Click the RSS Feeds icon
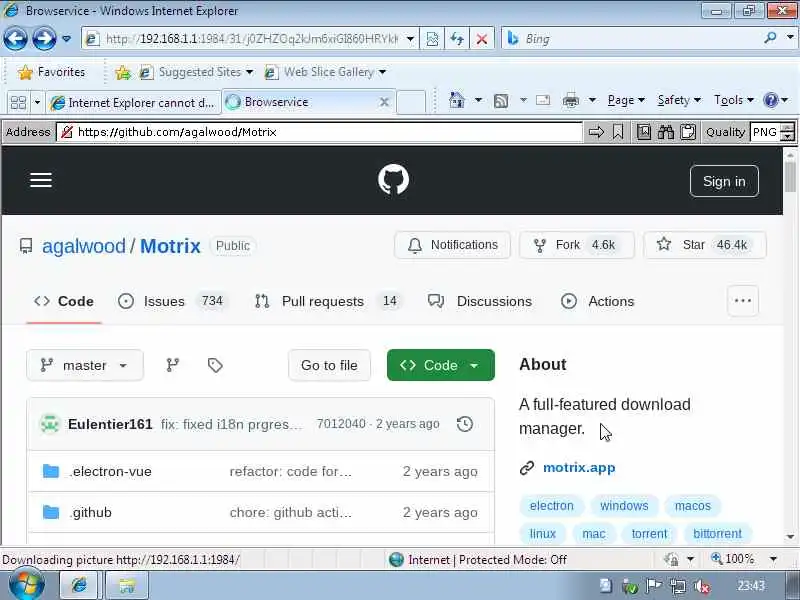 coord(501,101)
